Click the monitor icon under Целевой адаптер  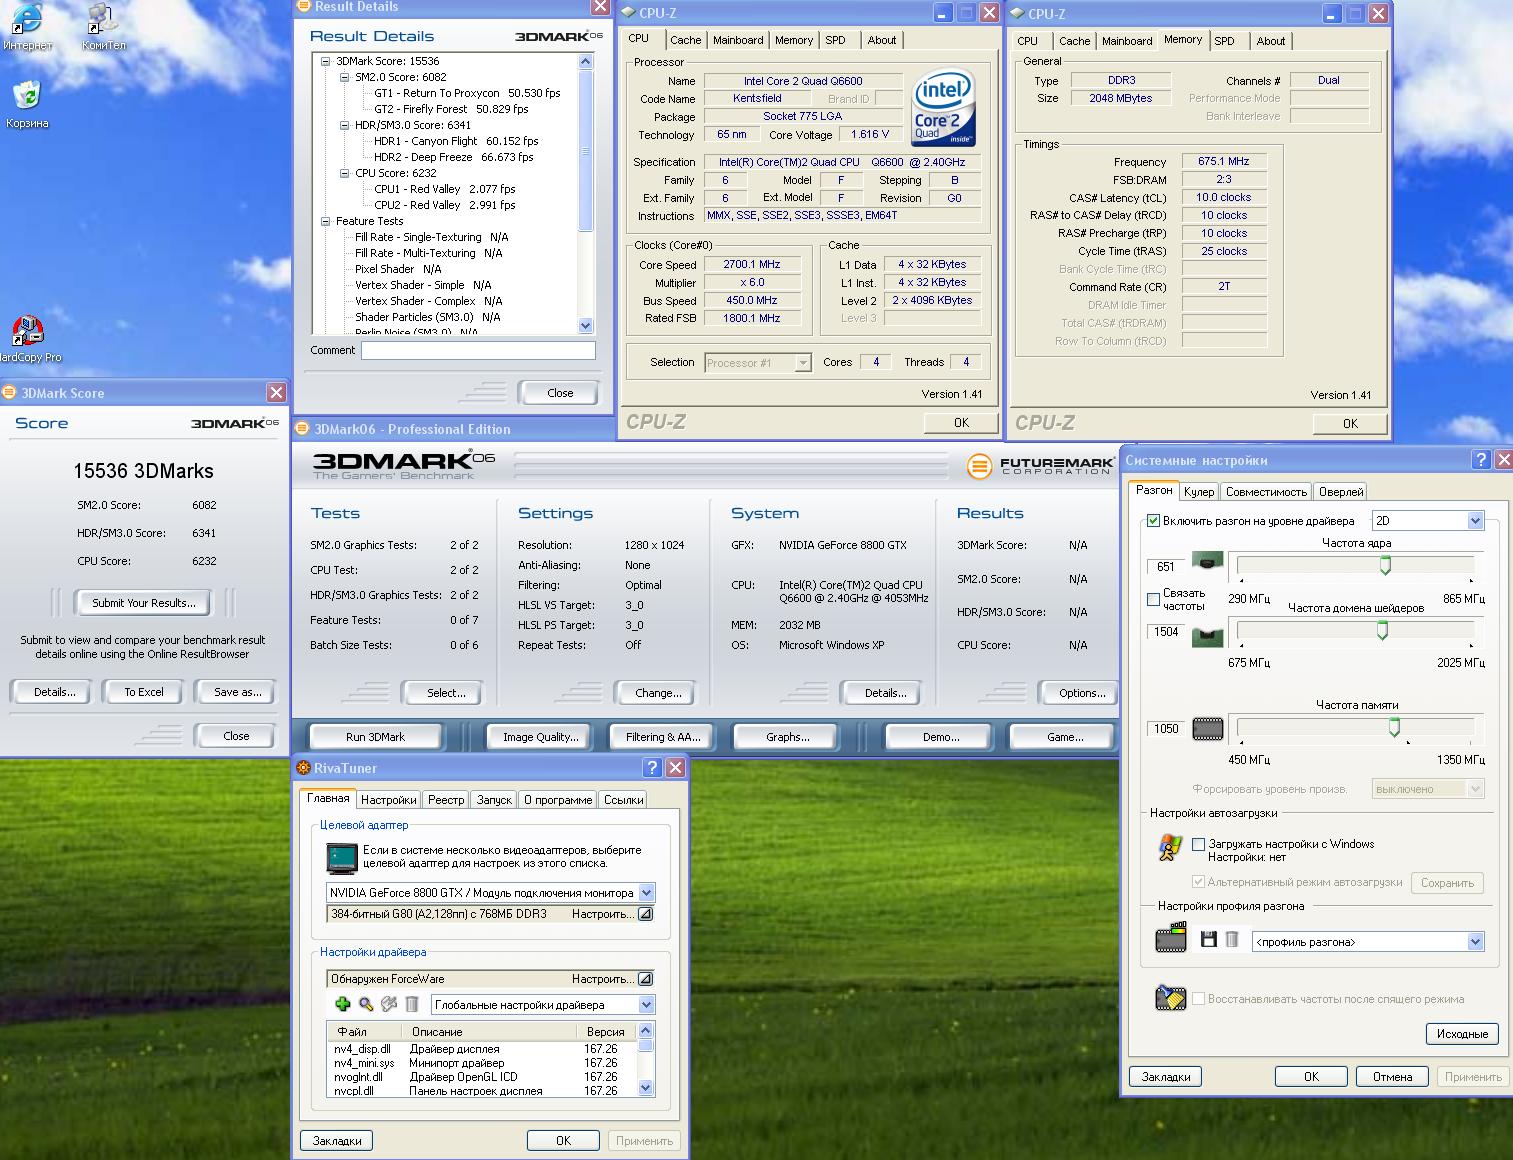[342, 858]
